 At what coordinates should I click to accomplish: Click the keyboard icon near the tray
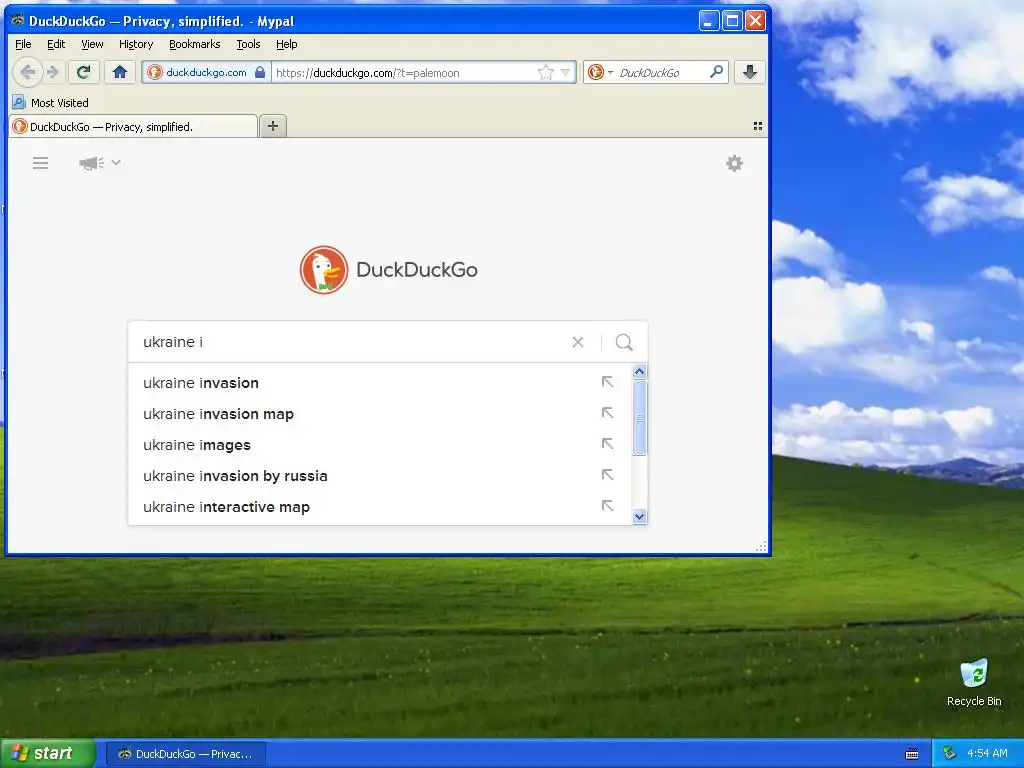click(912, 754)
